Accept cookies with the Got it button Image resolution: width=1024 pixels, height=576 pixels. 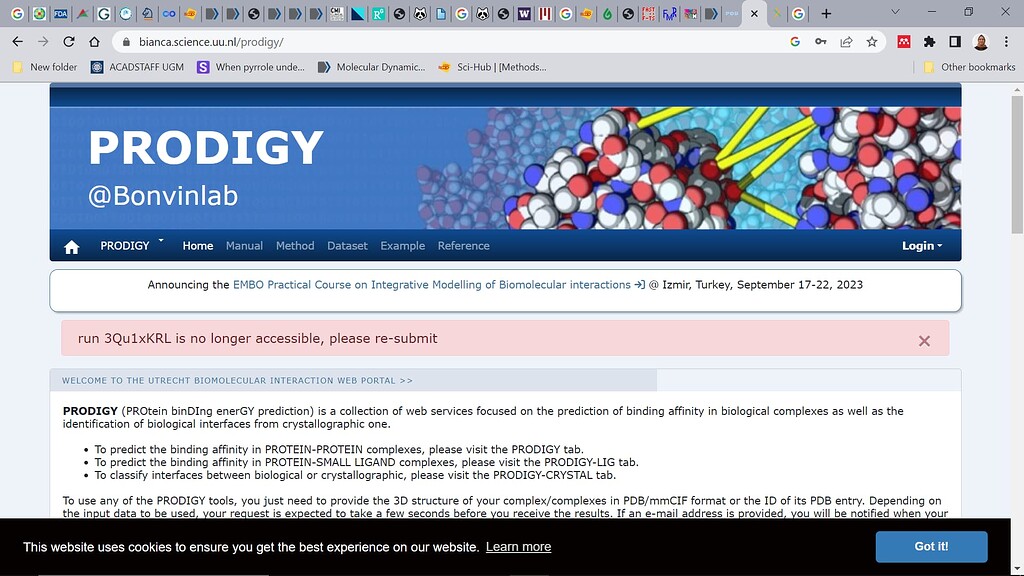click(930, 547)
